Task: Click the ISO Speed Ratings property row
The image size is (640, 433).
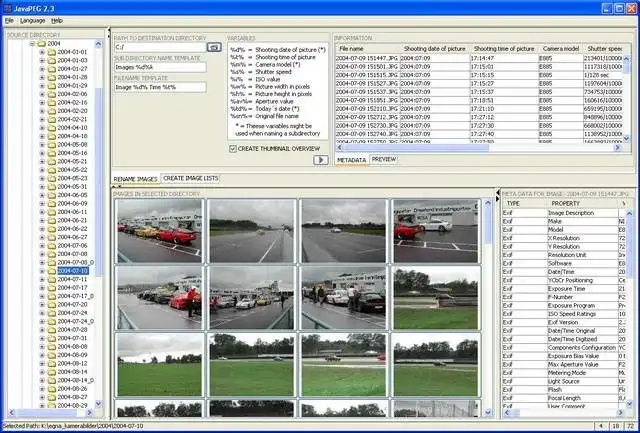Action: pos(564,314)
